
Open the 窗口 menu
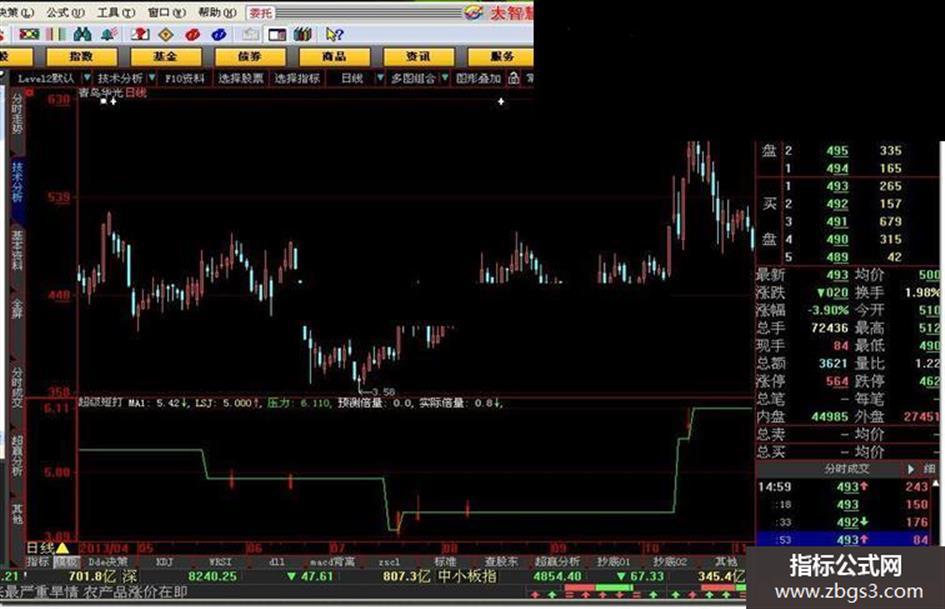point(166,12)
